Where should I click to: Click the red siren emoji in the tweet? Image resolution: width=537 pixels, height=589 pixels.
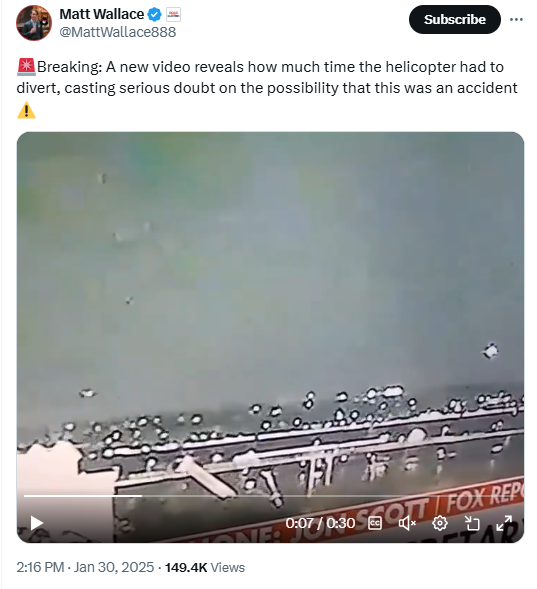(26, 67)
